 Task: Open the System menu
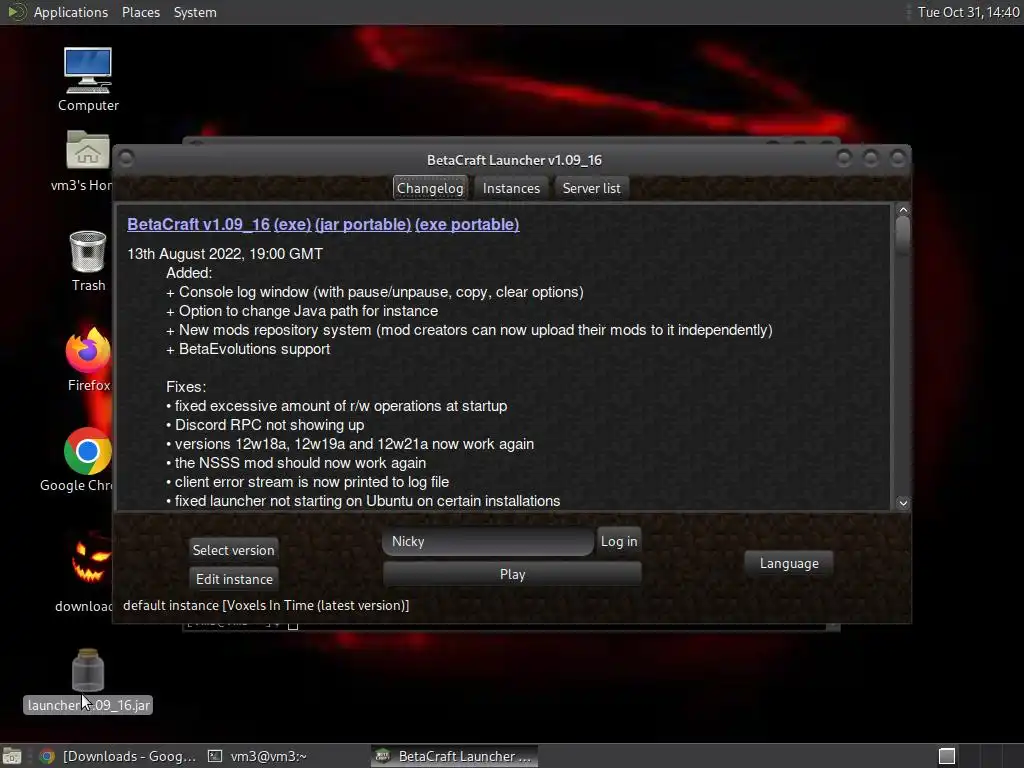click(195, 12)
